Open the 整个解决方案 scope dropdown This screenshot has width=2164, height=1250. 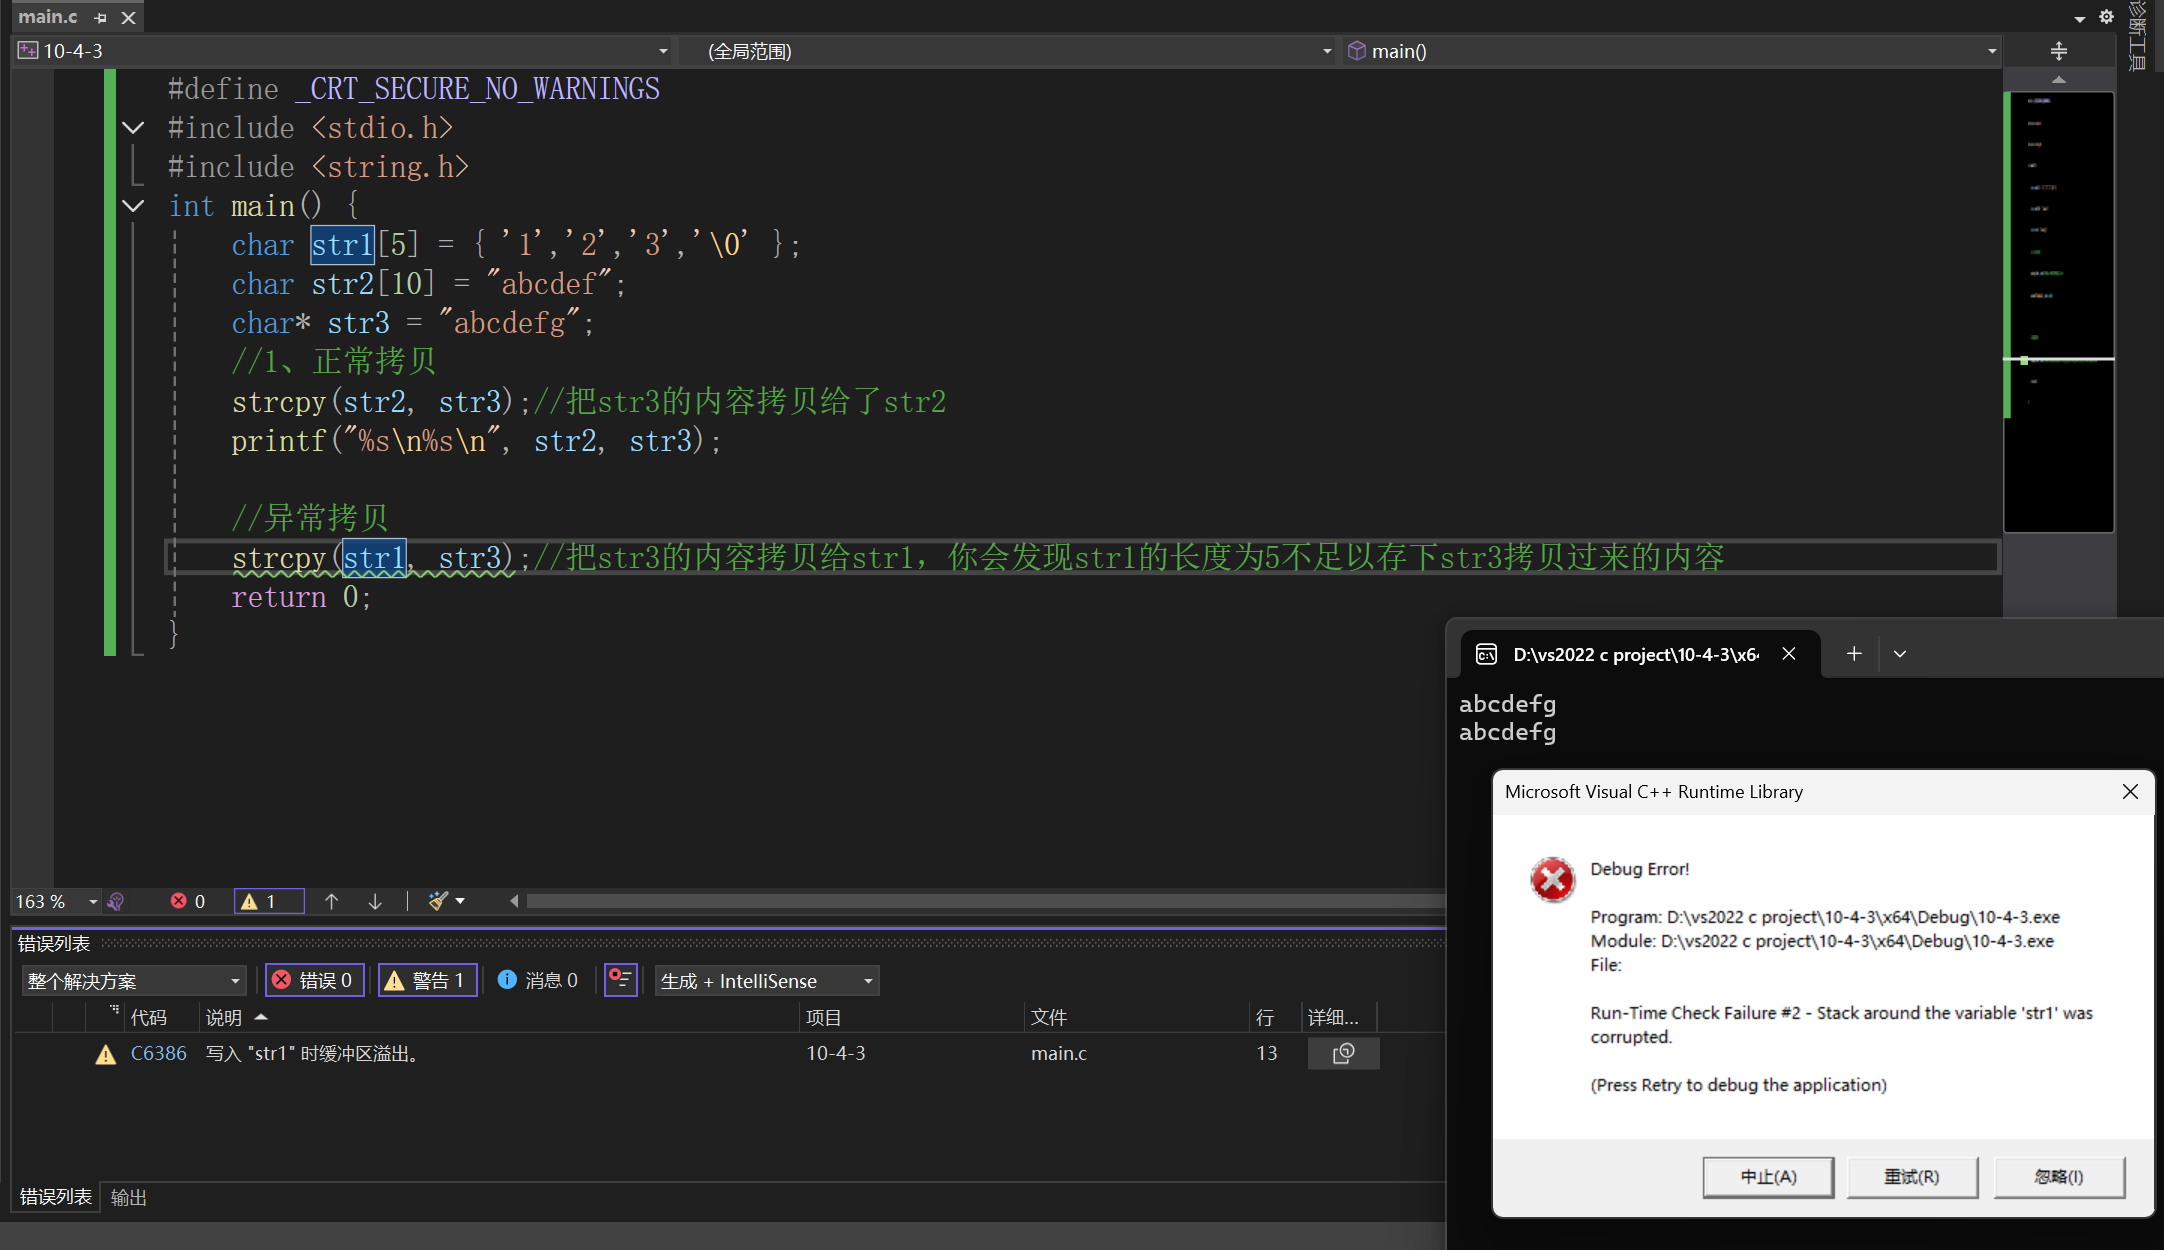click(x=133, y=981)
